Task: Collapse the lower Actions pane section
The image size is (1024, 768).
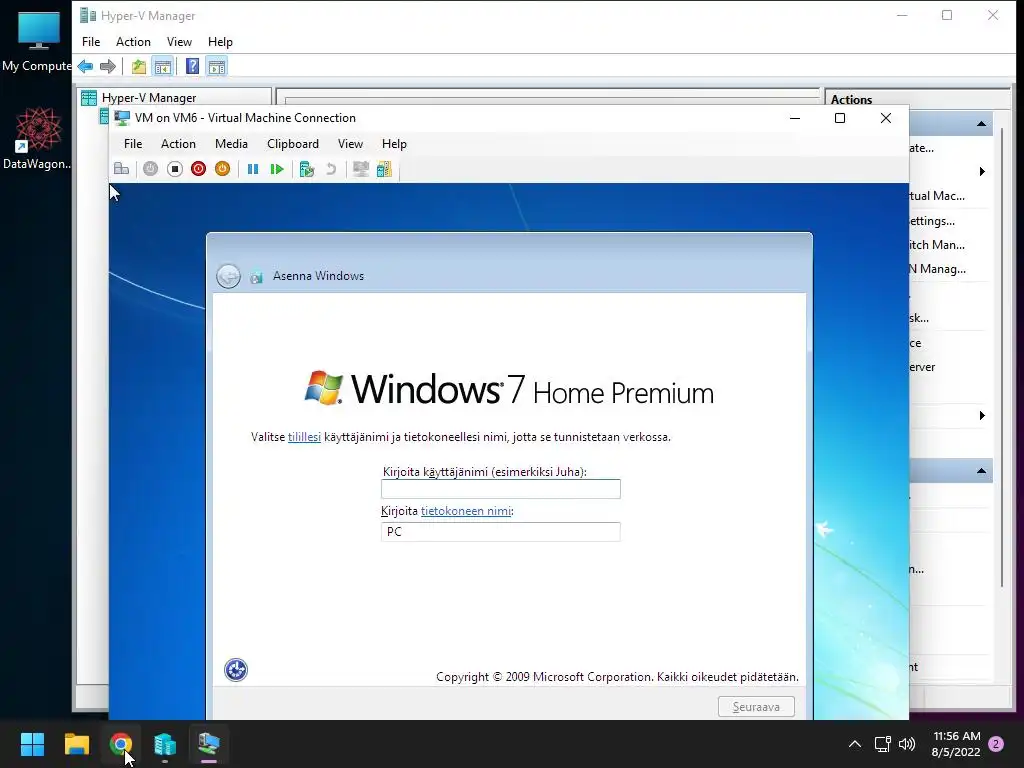Action: (981, 471)
